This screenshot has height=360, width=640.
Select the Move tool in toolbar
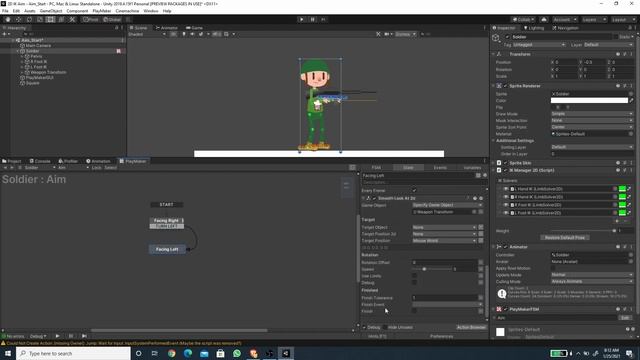pos(18,19)
